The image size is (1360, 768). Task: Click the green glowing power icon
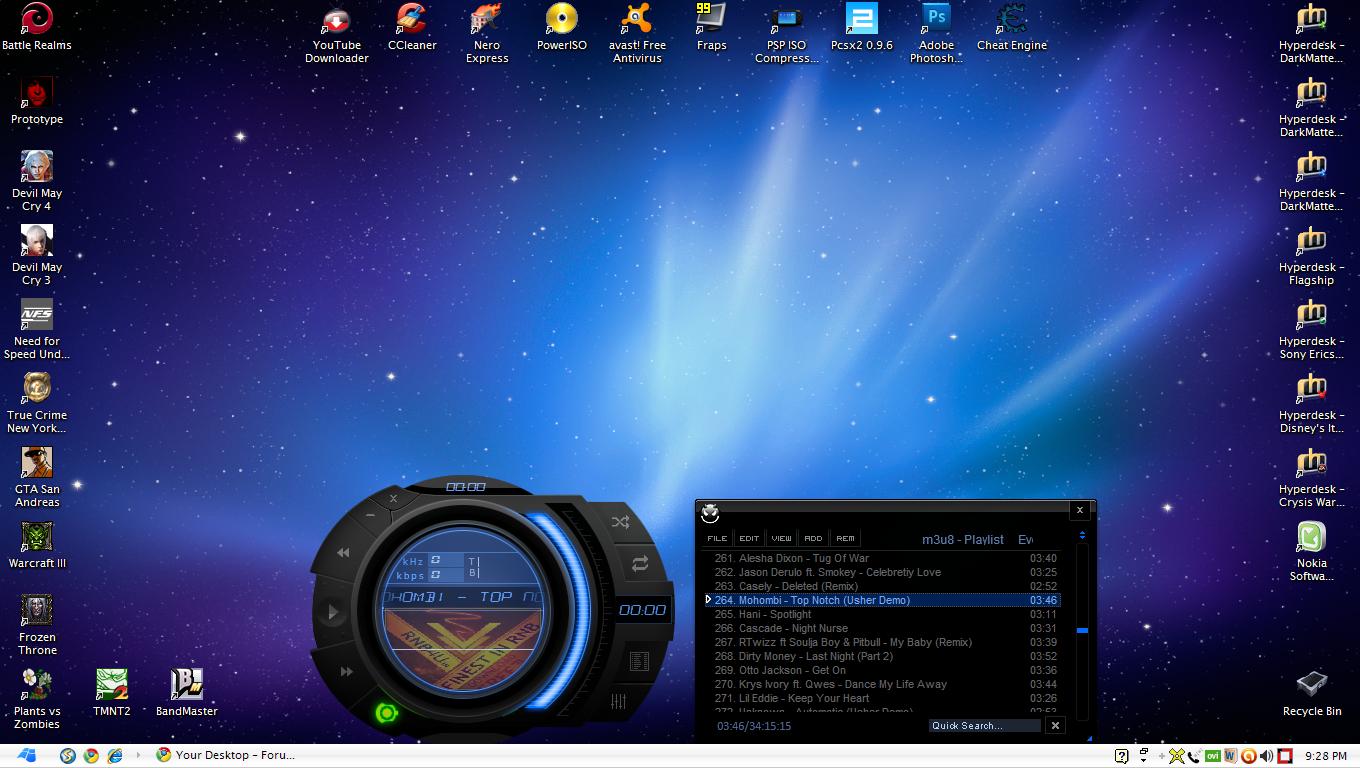386,713
